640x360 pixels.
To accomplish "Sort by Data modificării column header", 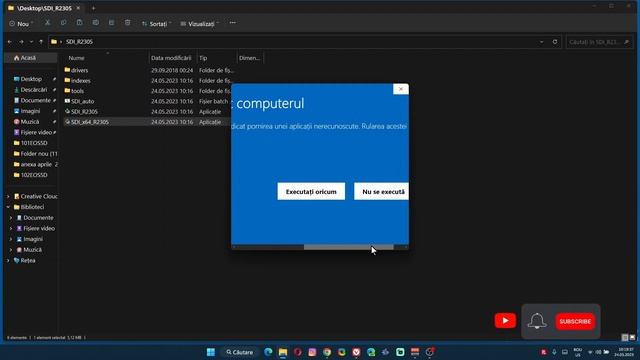I will tap(171, 58).
